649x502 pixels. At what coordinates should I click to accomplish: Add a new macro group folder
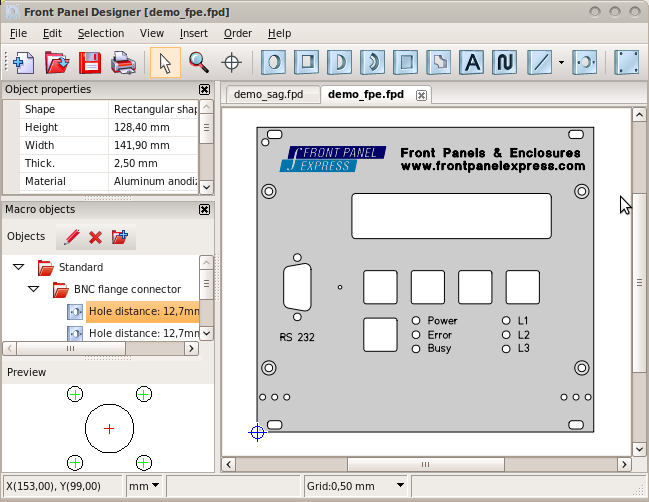point(120,237)
